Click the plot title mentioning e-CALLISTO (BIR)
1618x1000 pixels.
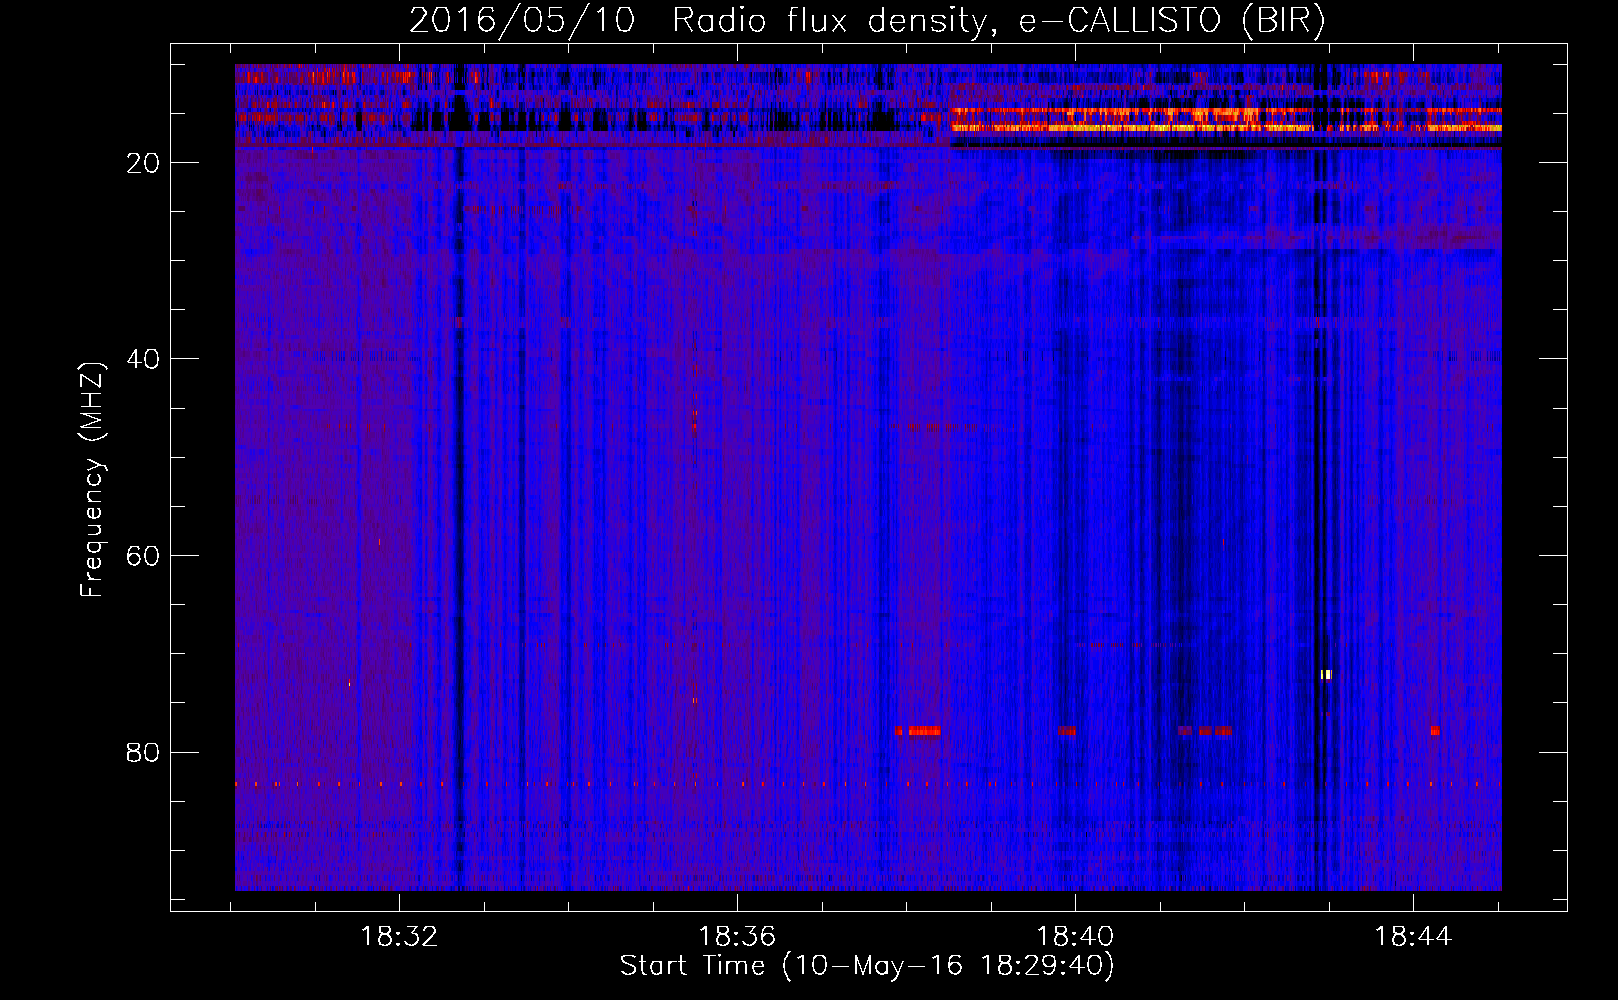867,20
